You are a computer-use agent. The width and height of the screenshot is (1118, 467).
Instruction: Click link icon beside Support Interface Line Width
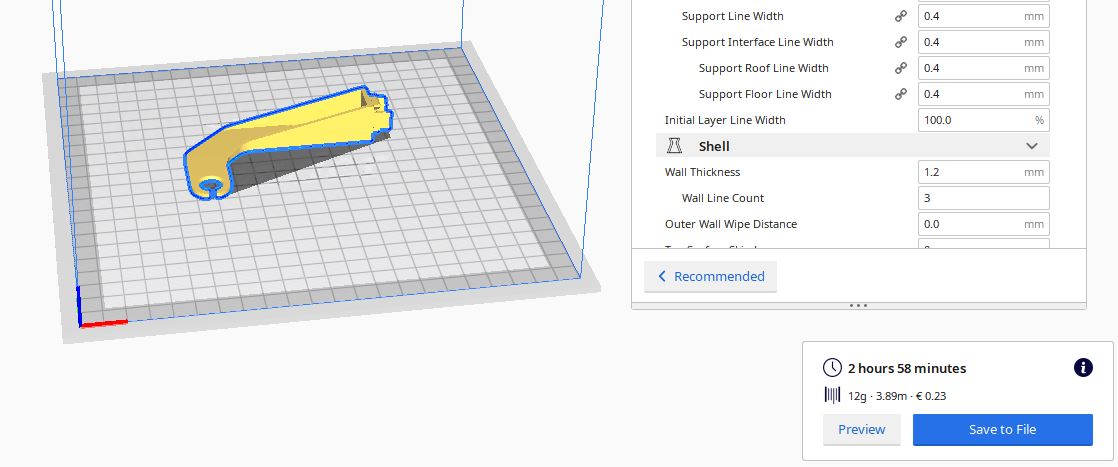coord(901,42)
